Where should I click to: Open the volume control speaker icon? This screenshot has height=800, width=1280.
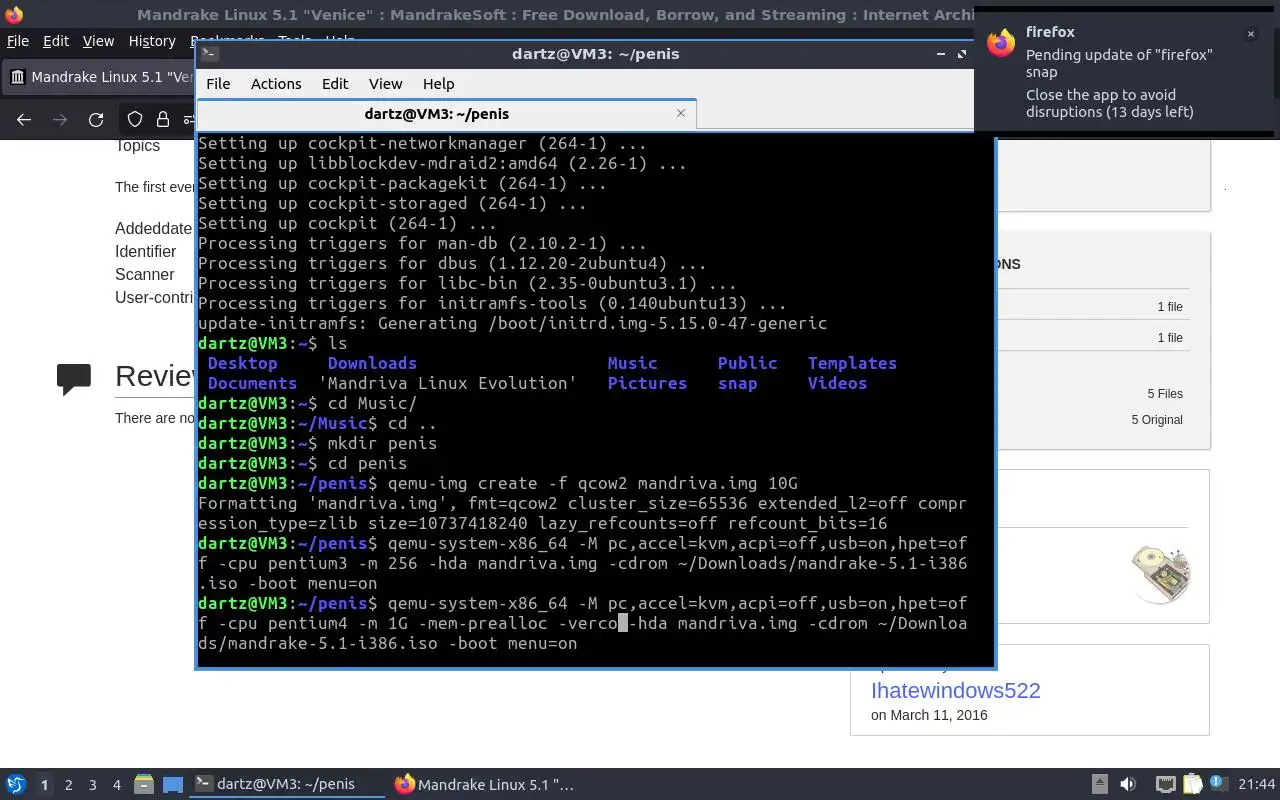(1128, 785)
